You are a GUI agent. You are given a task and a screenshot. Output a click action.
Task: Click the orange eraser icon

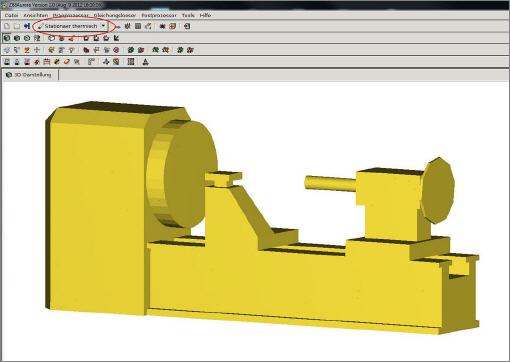(x=67, y=62)
